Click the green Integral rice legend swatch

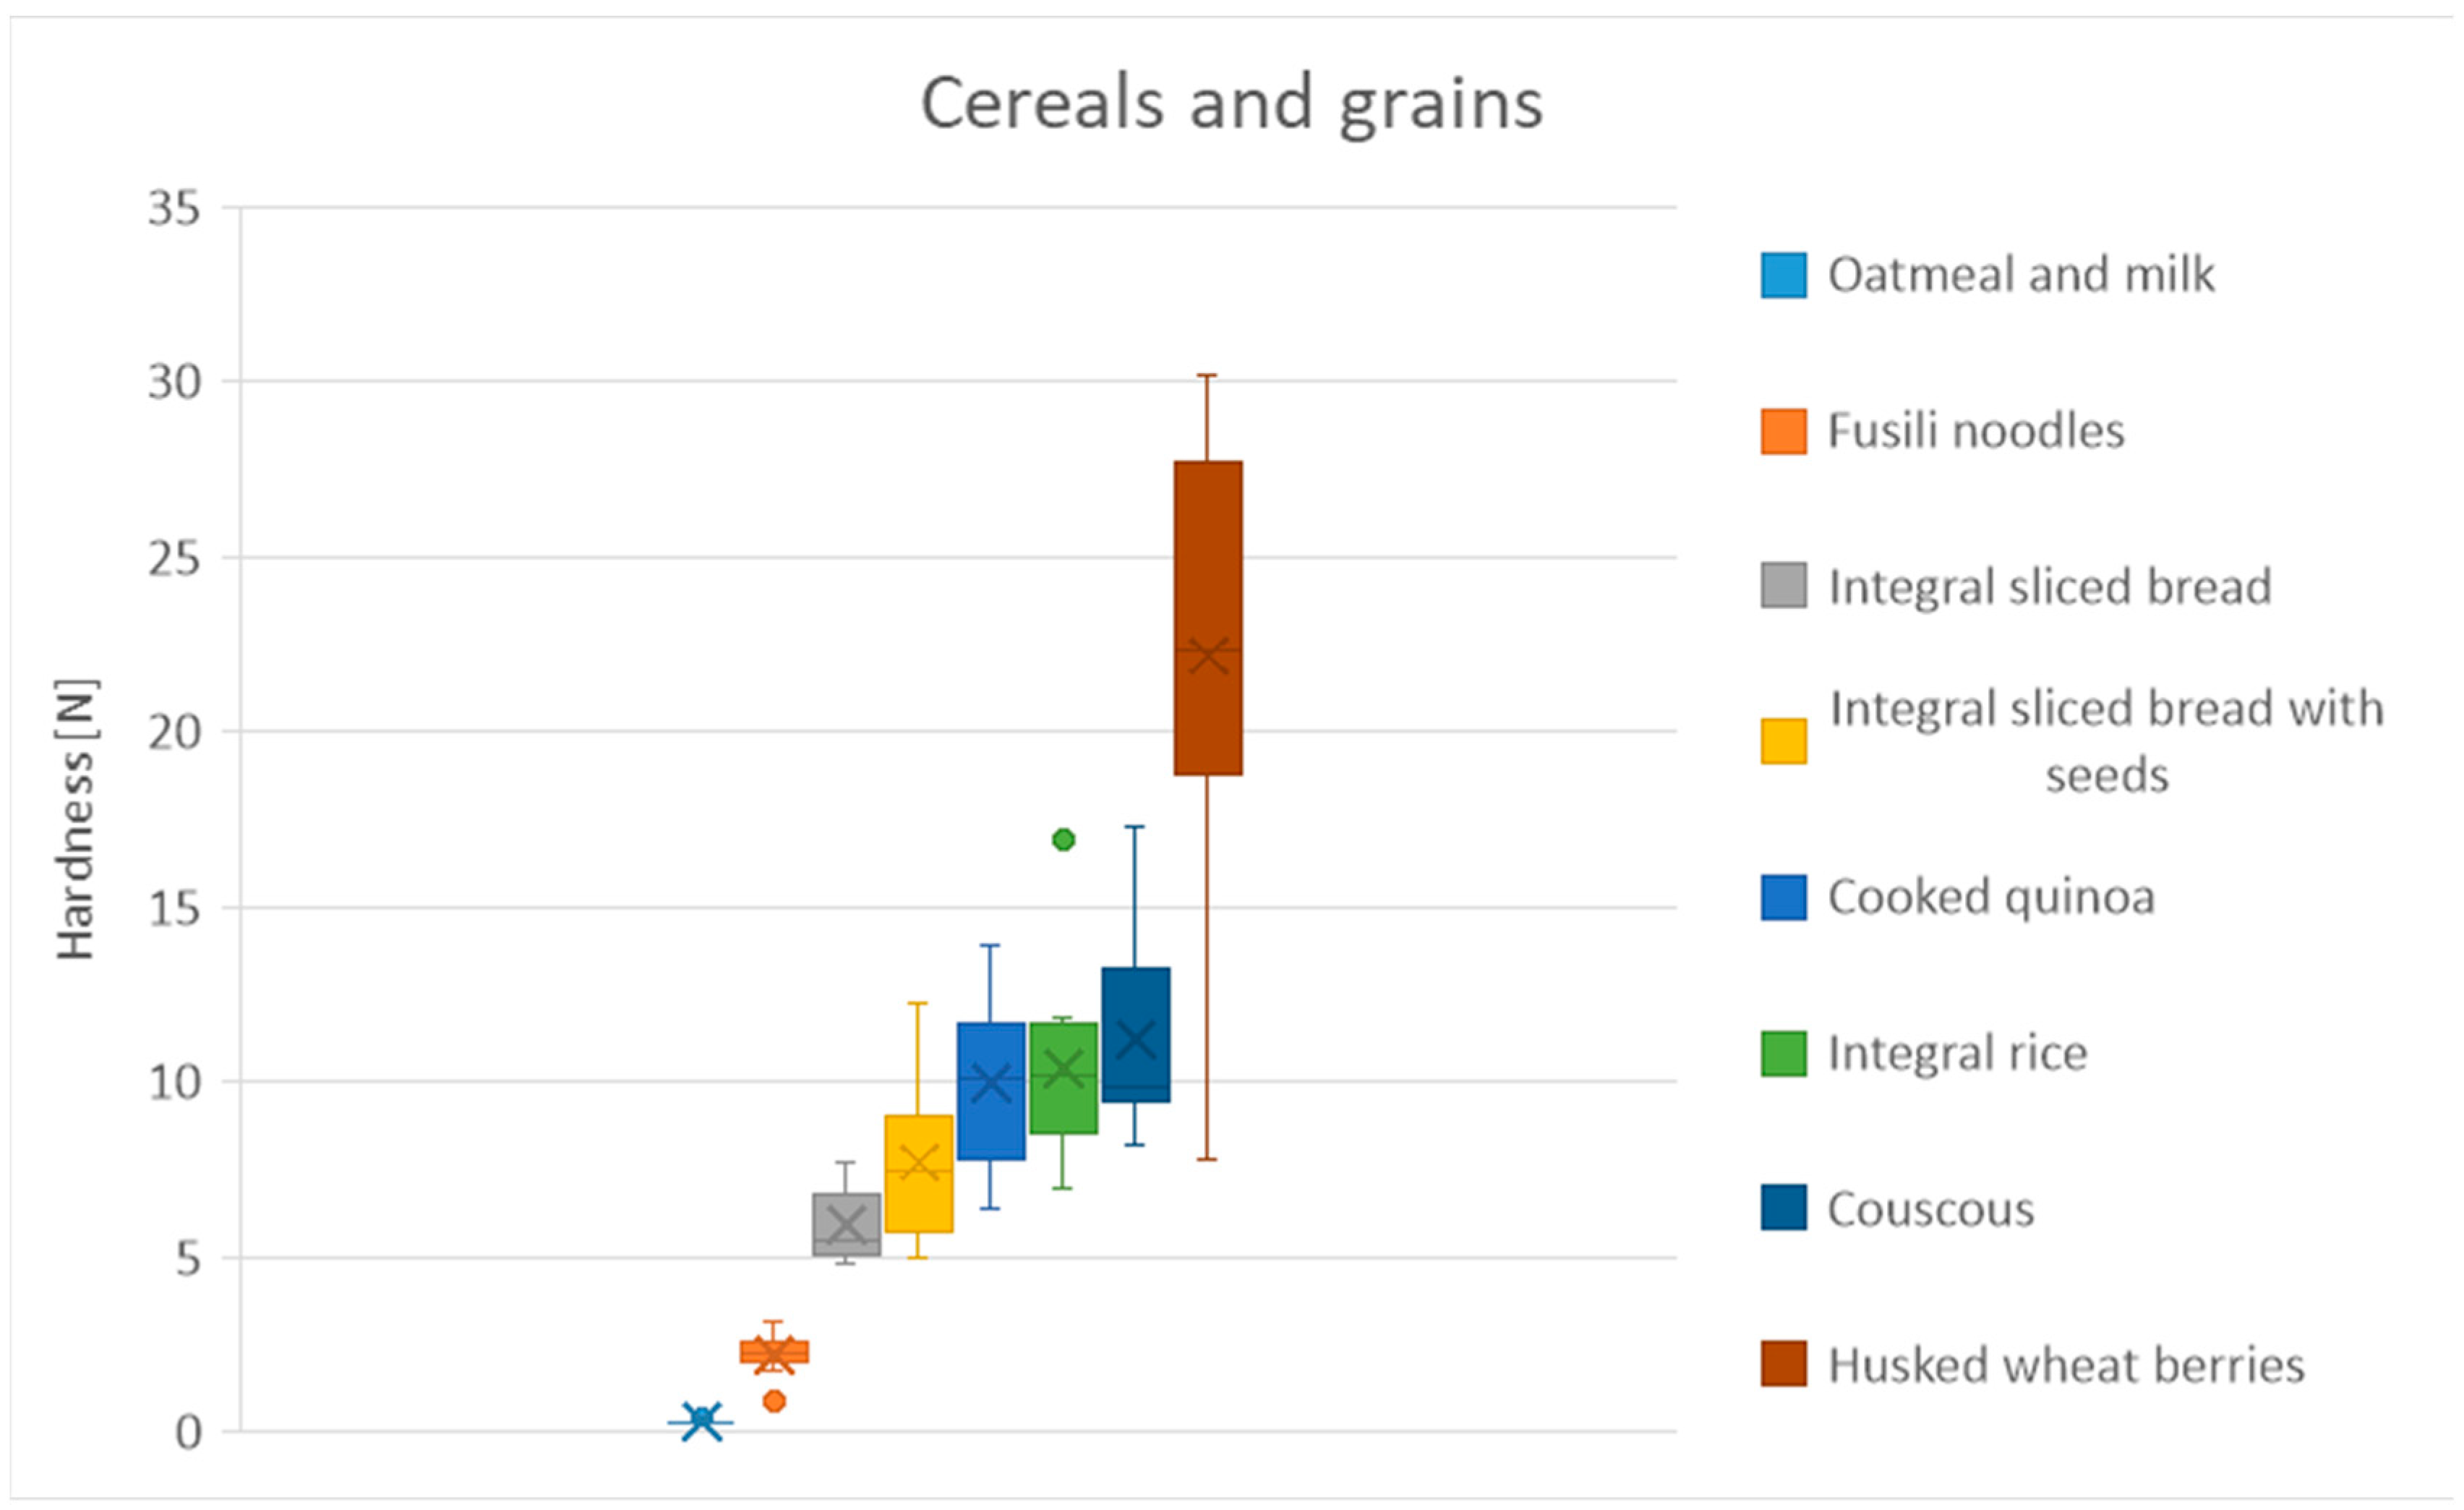(1783, 1053)
